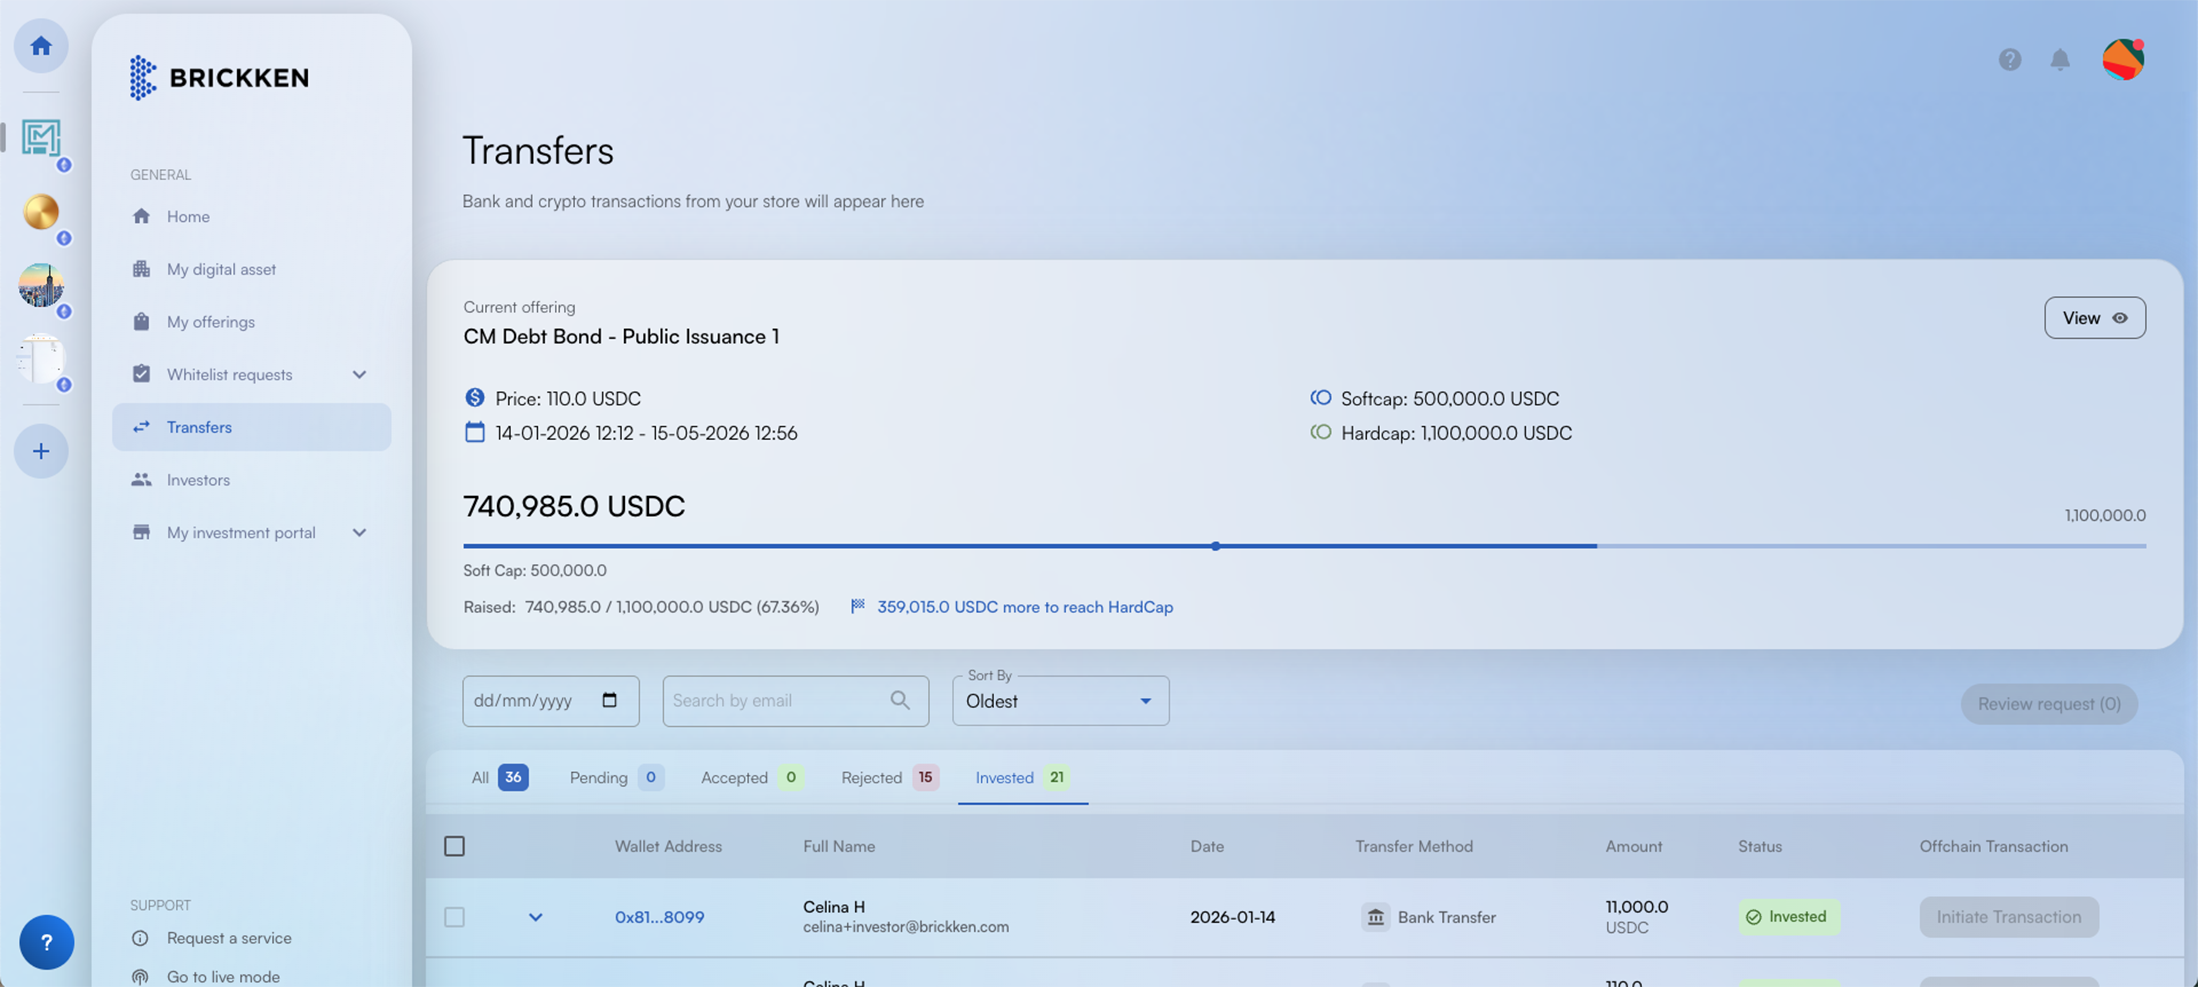Go to the home icon in the left rail
2198x987 pixels.
41,46
